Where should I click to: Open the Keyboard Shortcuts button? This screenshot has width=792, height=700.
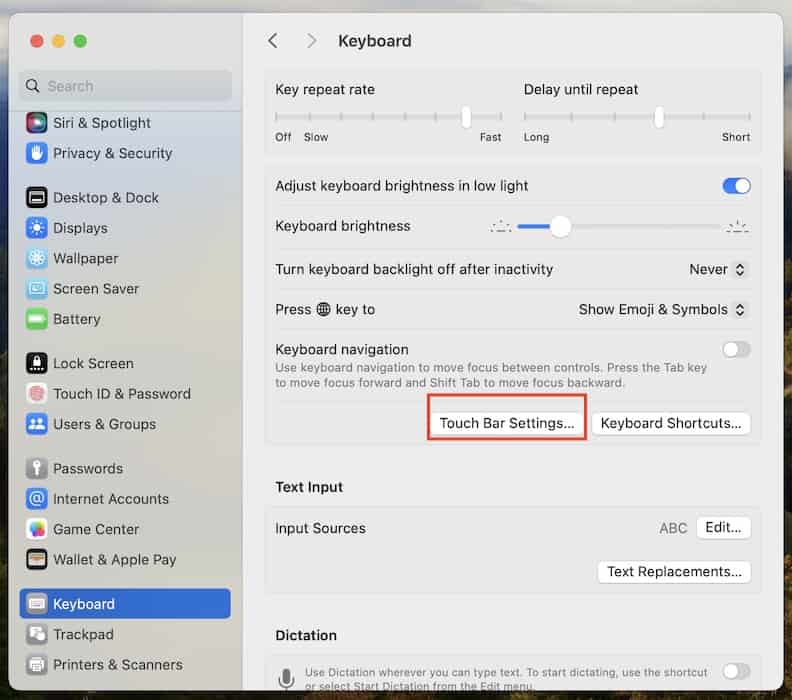670,423
